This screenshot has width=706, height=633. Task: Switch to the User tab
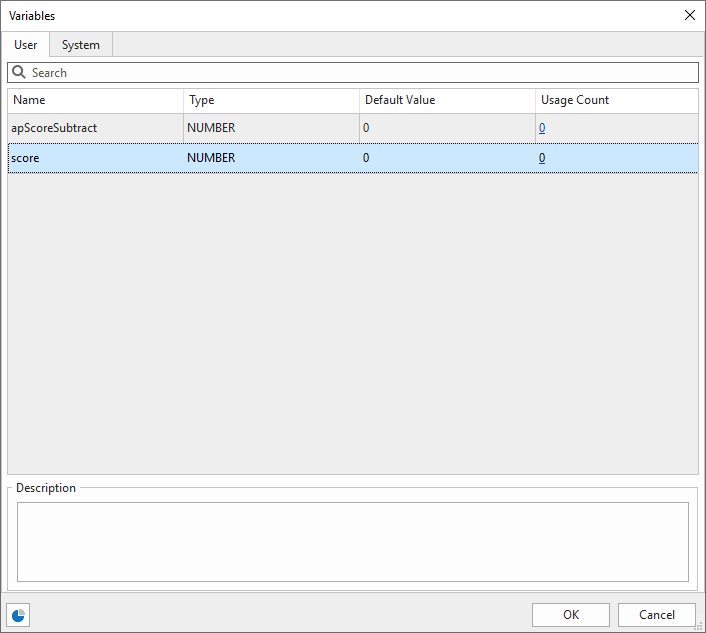[x=26, y=45]
